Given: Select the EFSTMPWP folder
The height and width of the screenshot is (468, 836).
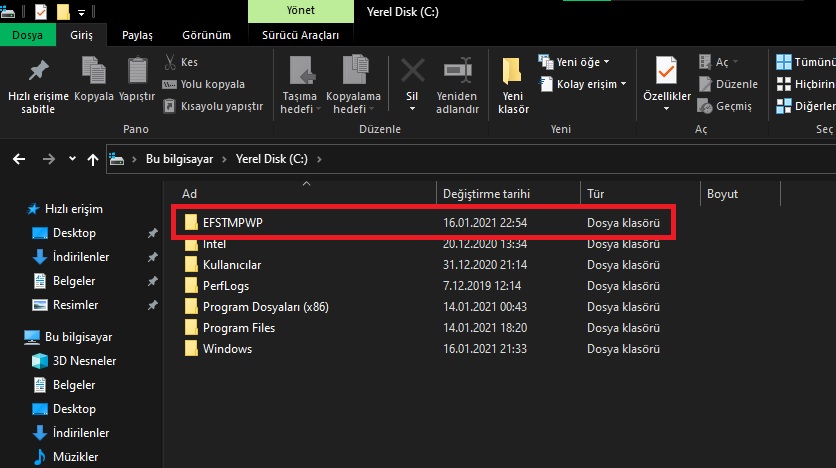Looking at the screenshot, I should pyautogui.click(x=424, y=222).
